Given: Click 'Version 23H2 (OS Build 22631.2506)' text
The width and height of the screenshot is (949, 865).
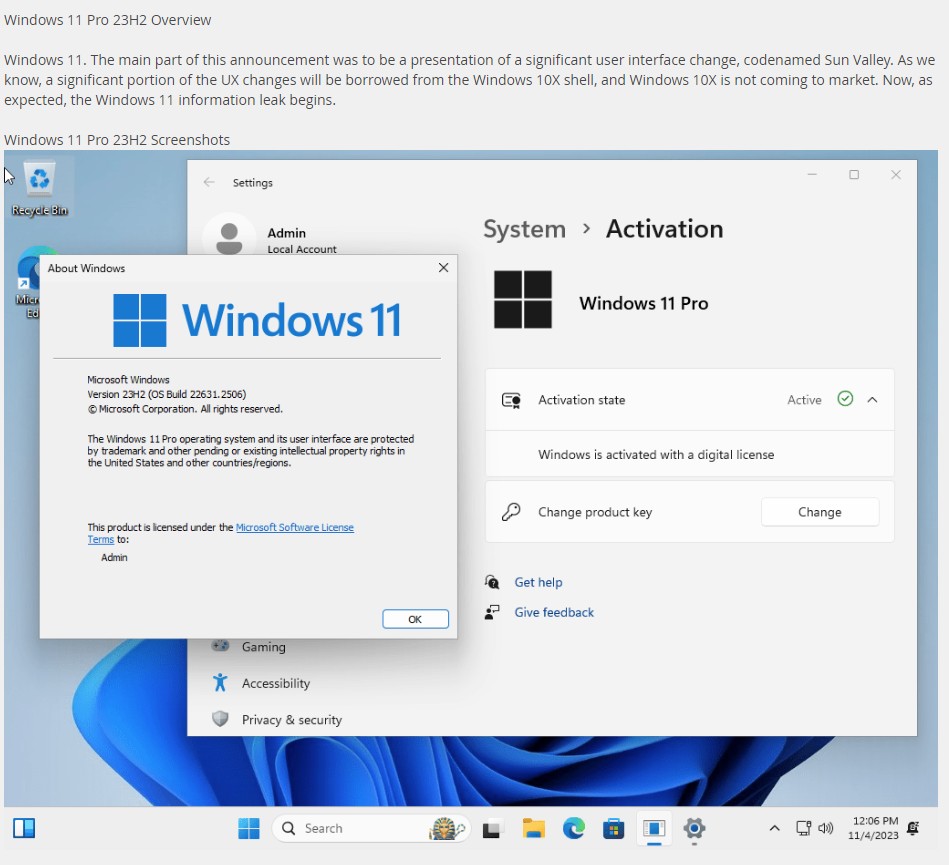Looking at the screenshot, I should click(166, 394).
